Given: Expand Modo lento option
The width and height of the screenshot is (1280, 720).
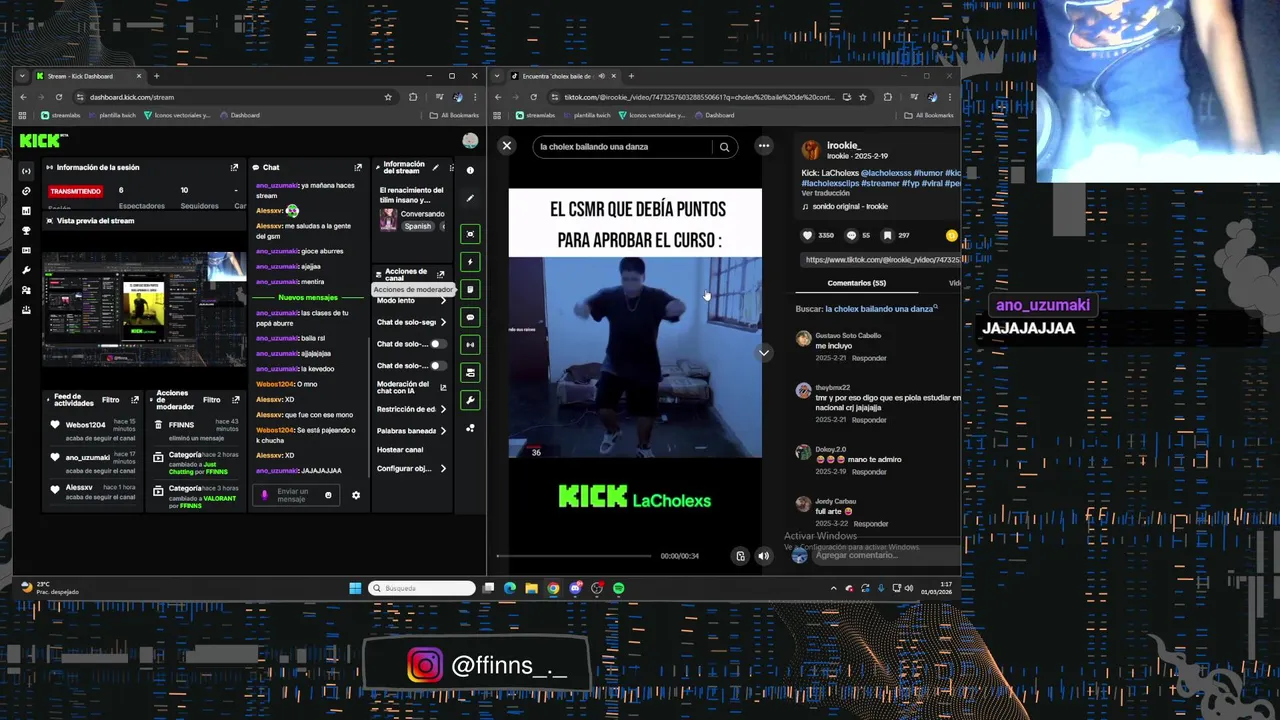Looking at the screenshot, I should [x=443, y=301].
